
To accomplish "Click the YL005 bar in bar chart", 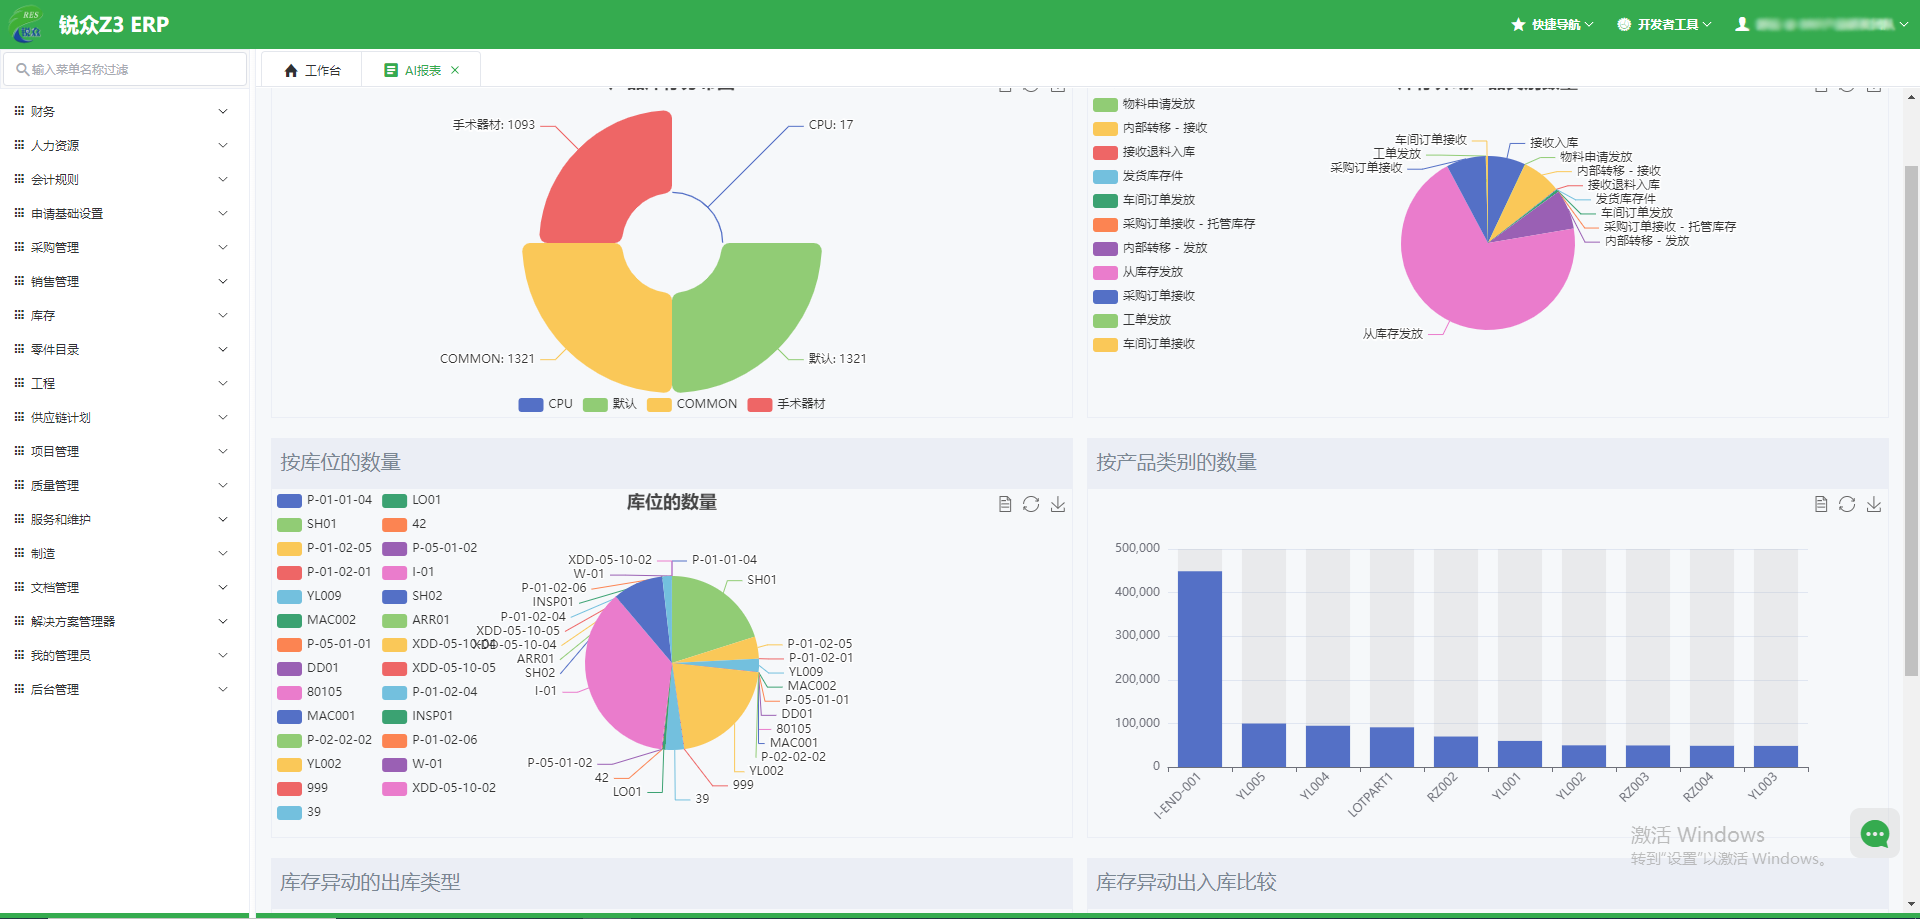I will pyautogui.click(x=1263, y=745).
